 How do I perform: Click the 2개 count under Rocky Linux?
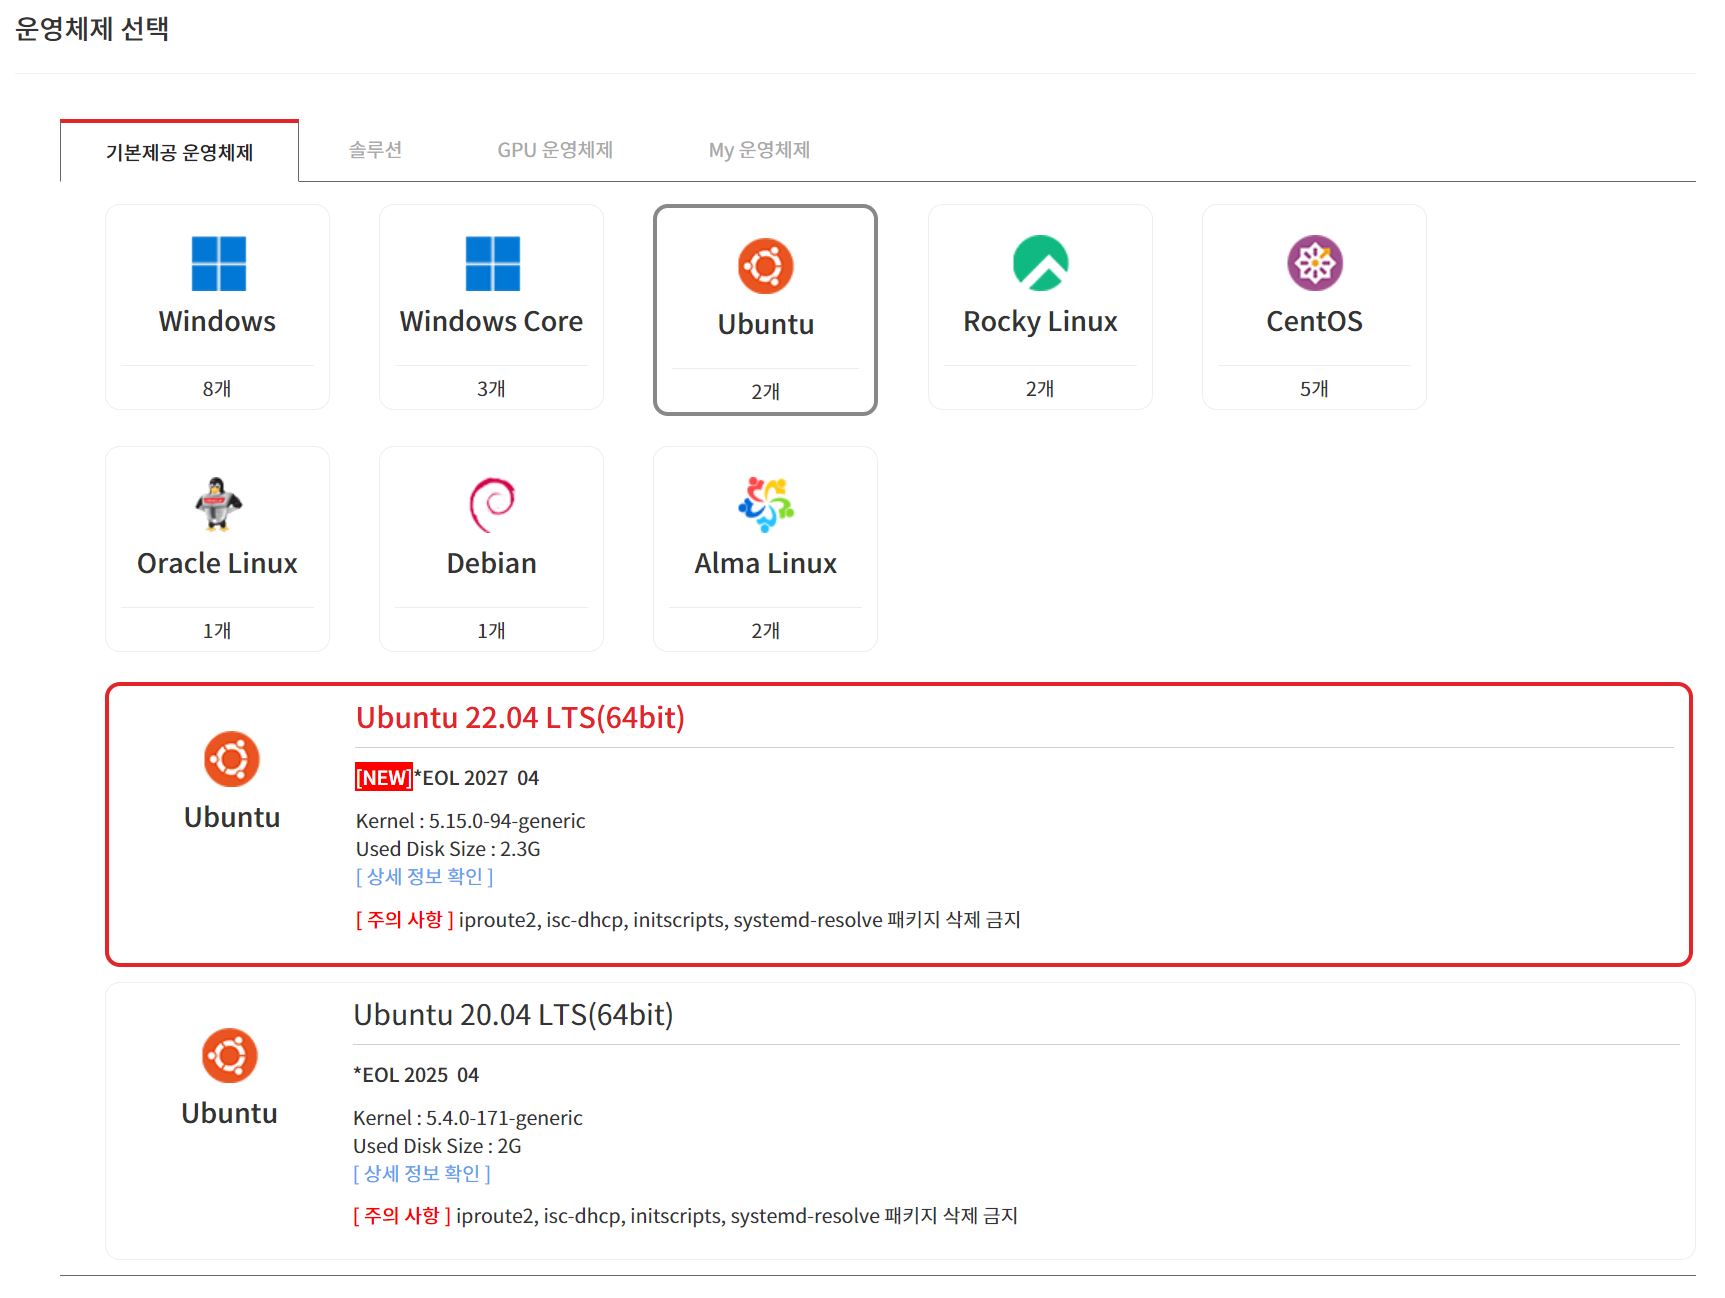click(1040, 389)
